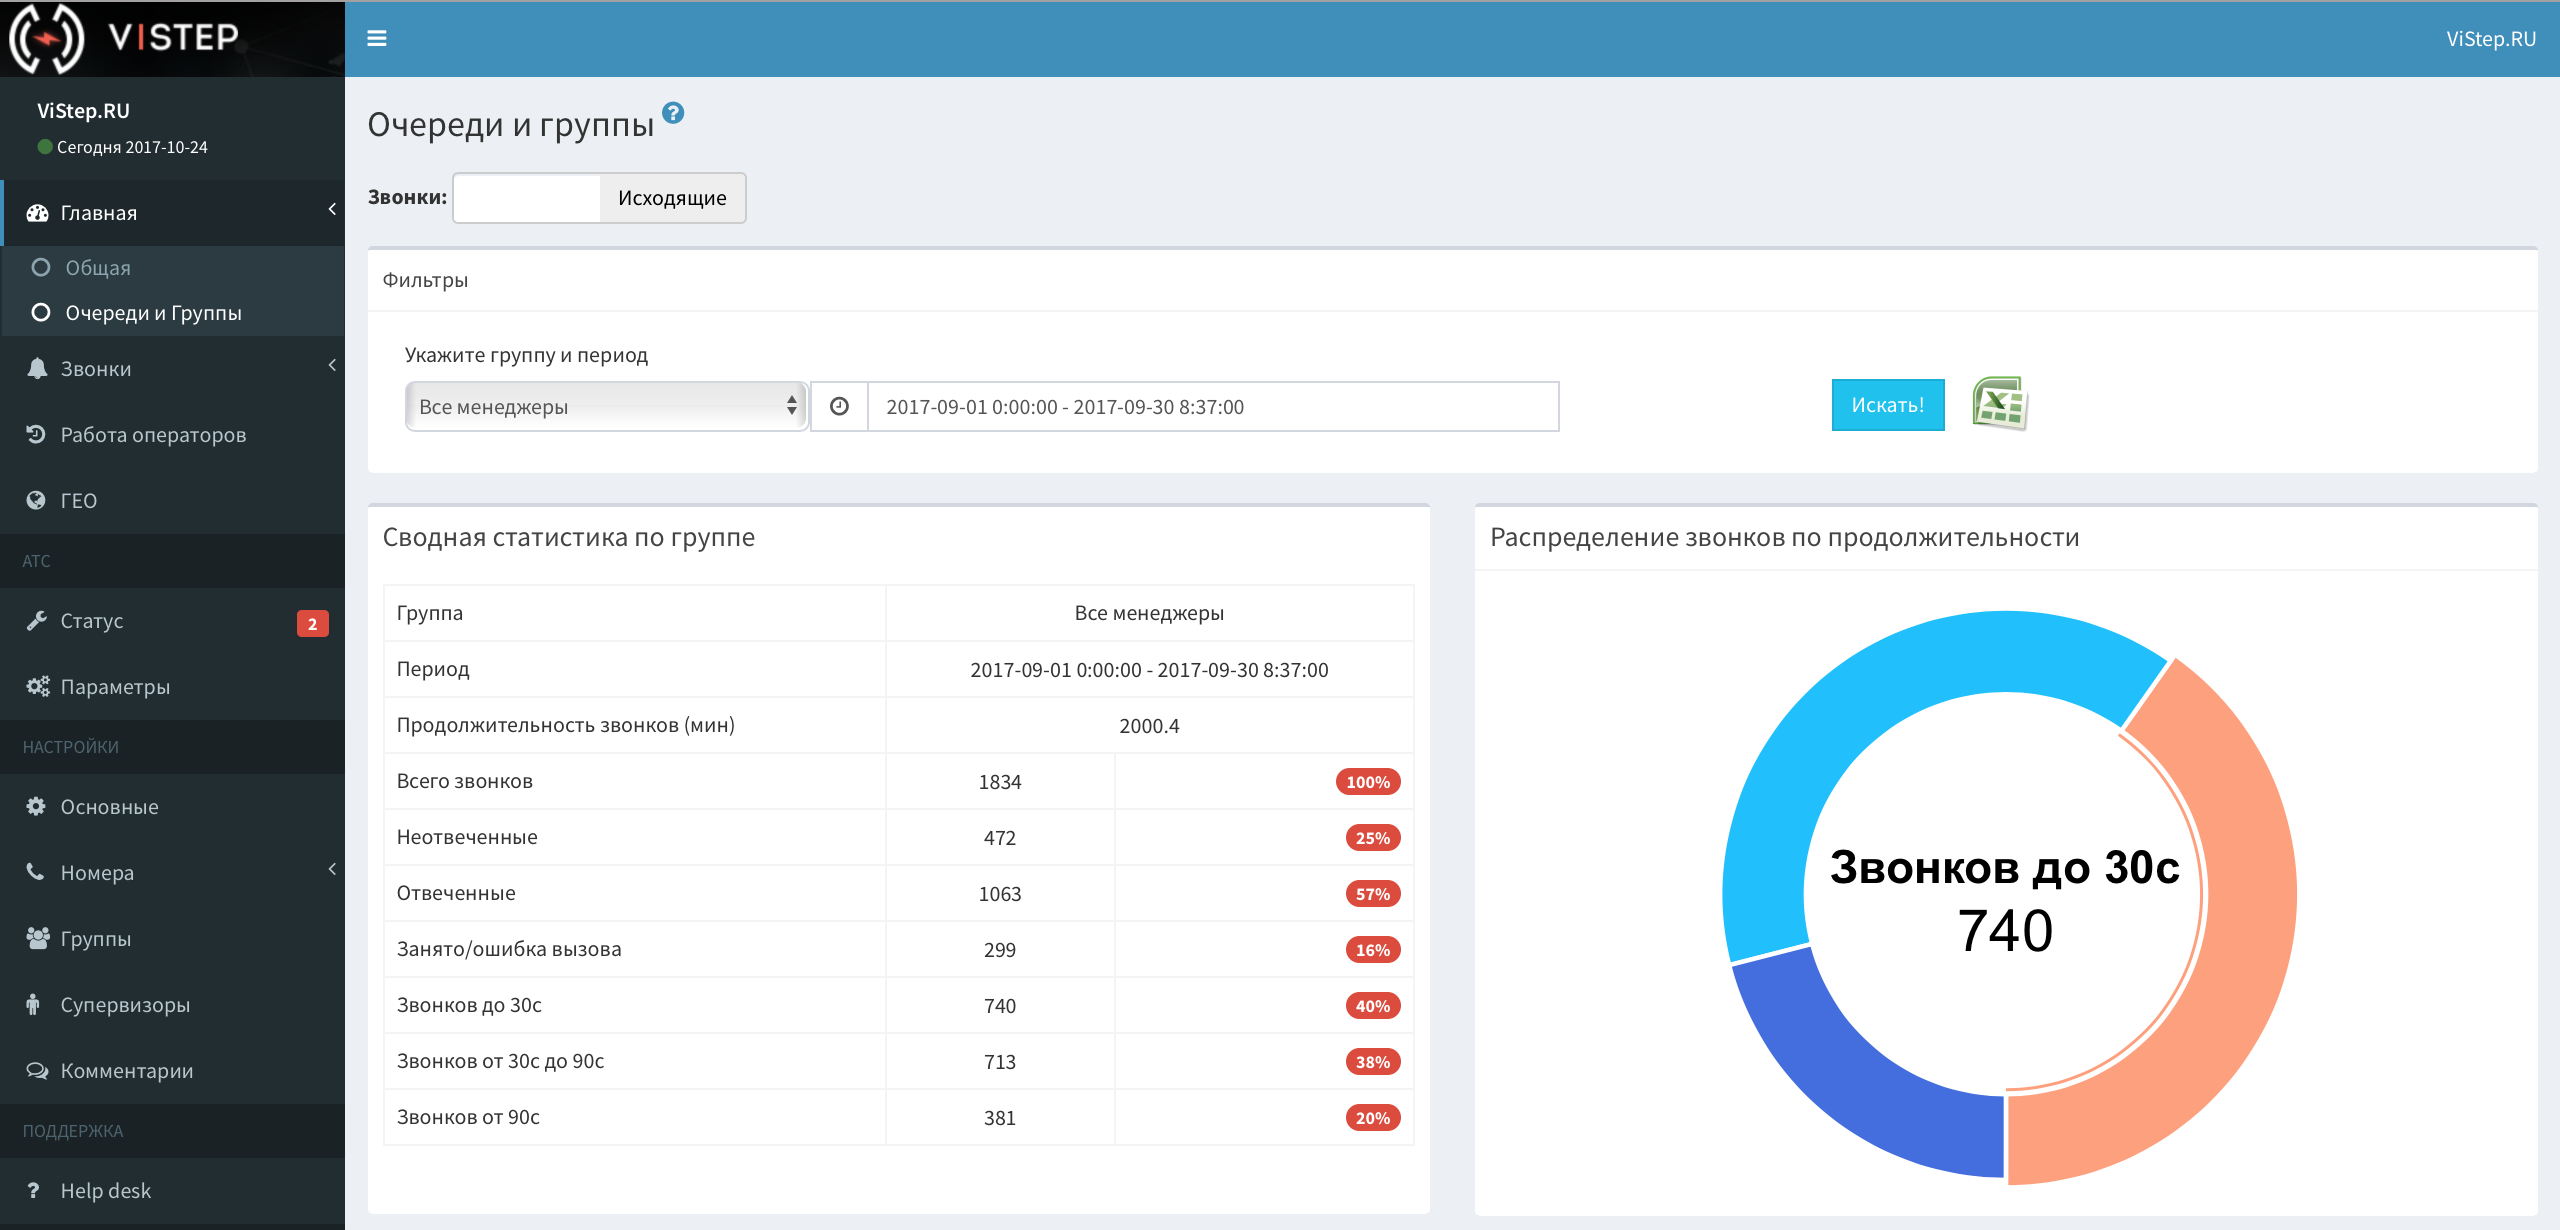Click the clock icon beside date range
The width and height of the screenshot is (2560, 1230).
pyautogui.click(x=839, y=406)
